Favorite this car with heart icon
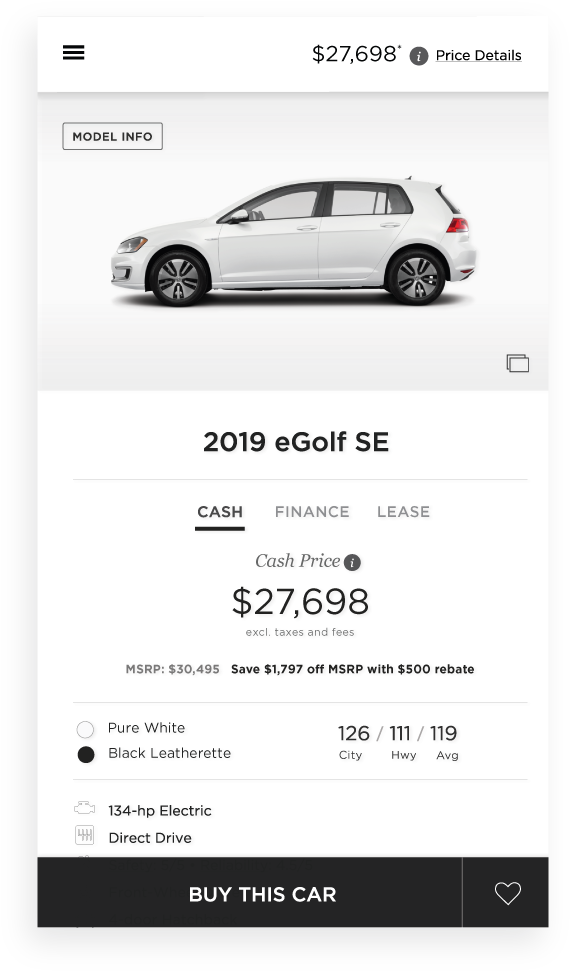 507,893
